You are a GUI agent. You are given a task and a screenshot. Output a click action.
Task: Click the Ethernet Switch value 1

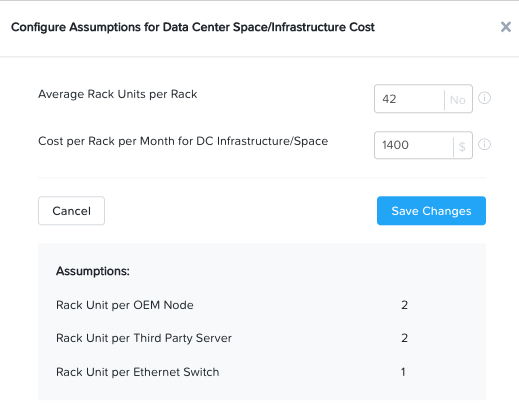coord(403,372)
